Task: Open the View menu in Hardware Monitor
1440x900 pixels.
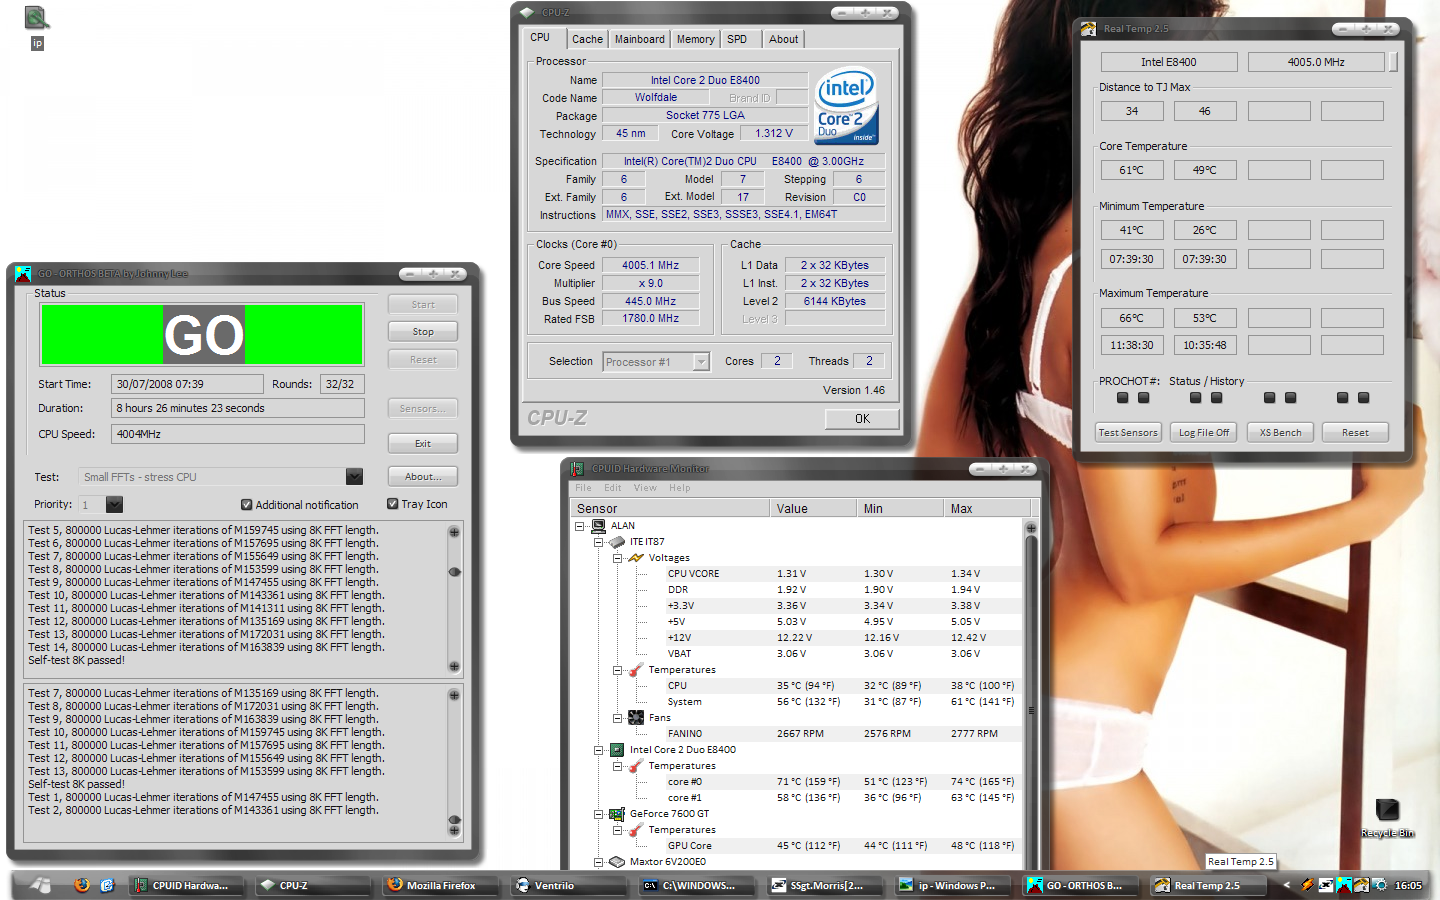Action: pos(645,488)
